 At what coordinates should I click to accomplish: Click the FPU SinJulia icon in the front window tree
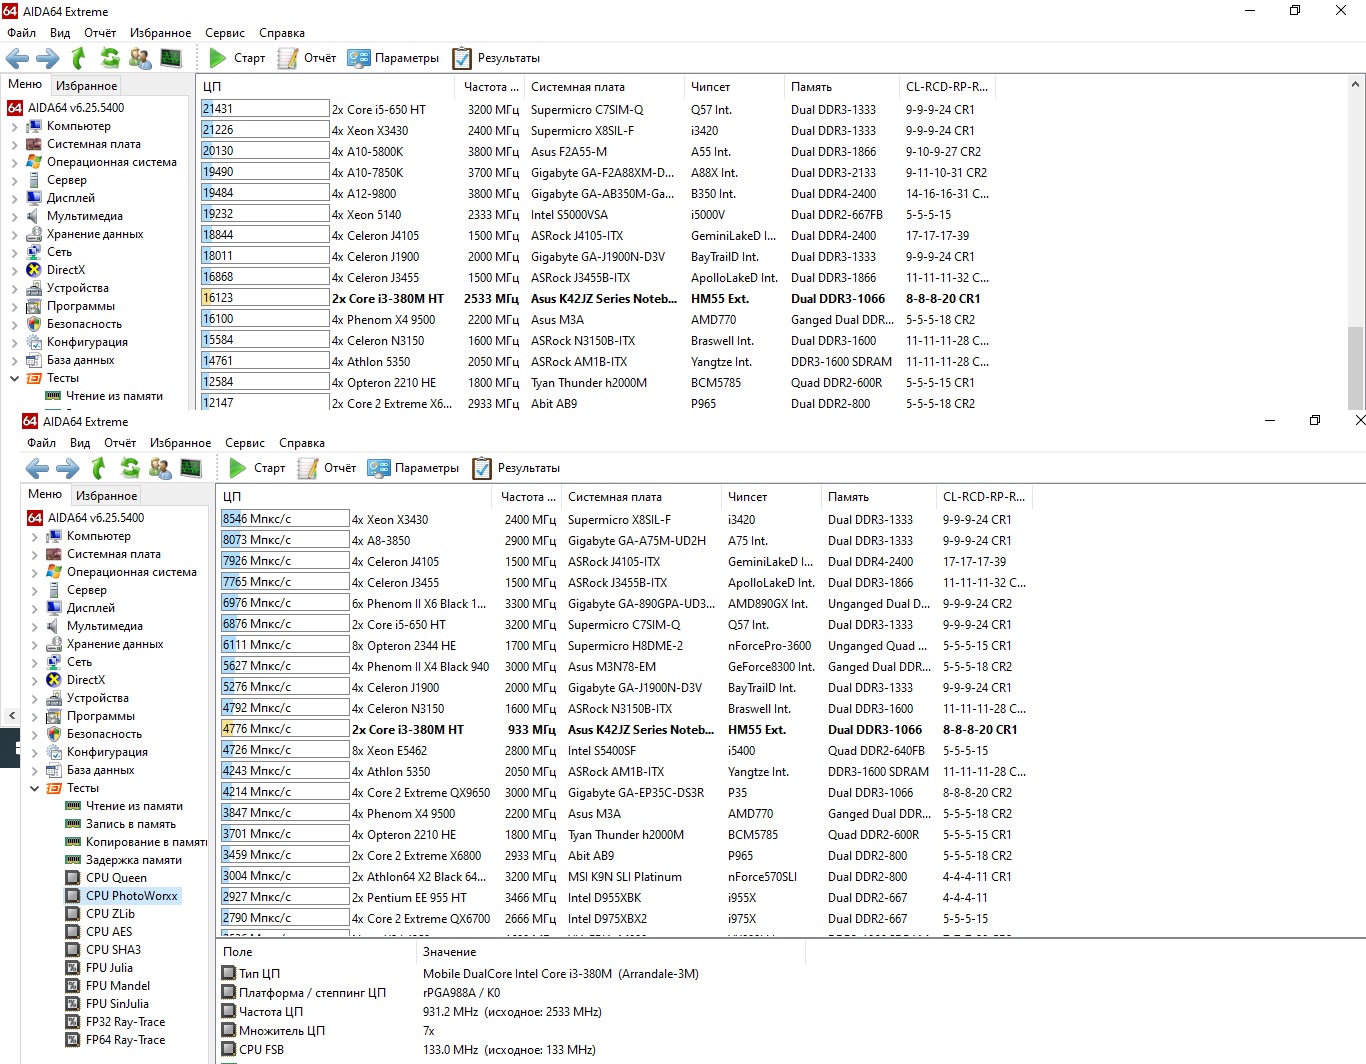73,1004
